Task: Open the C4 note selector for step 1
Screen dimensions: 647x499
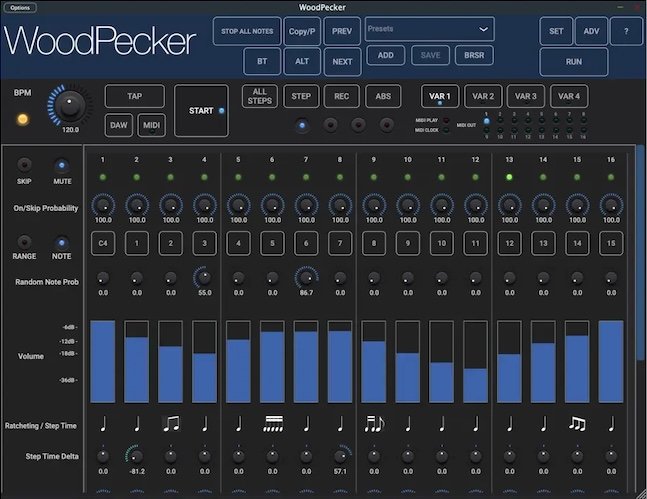Action: [103, 244]
